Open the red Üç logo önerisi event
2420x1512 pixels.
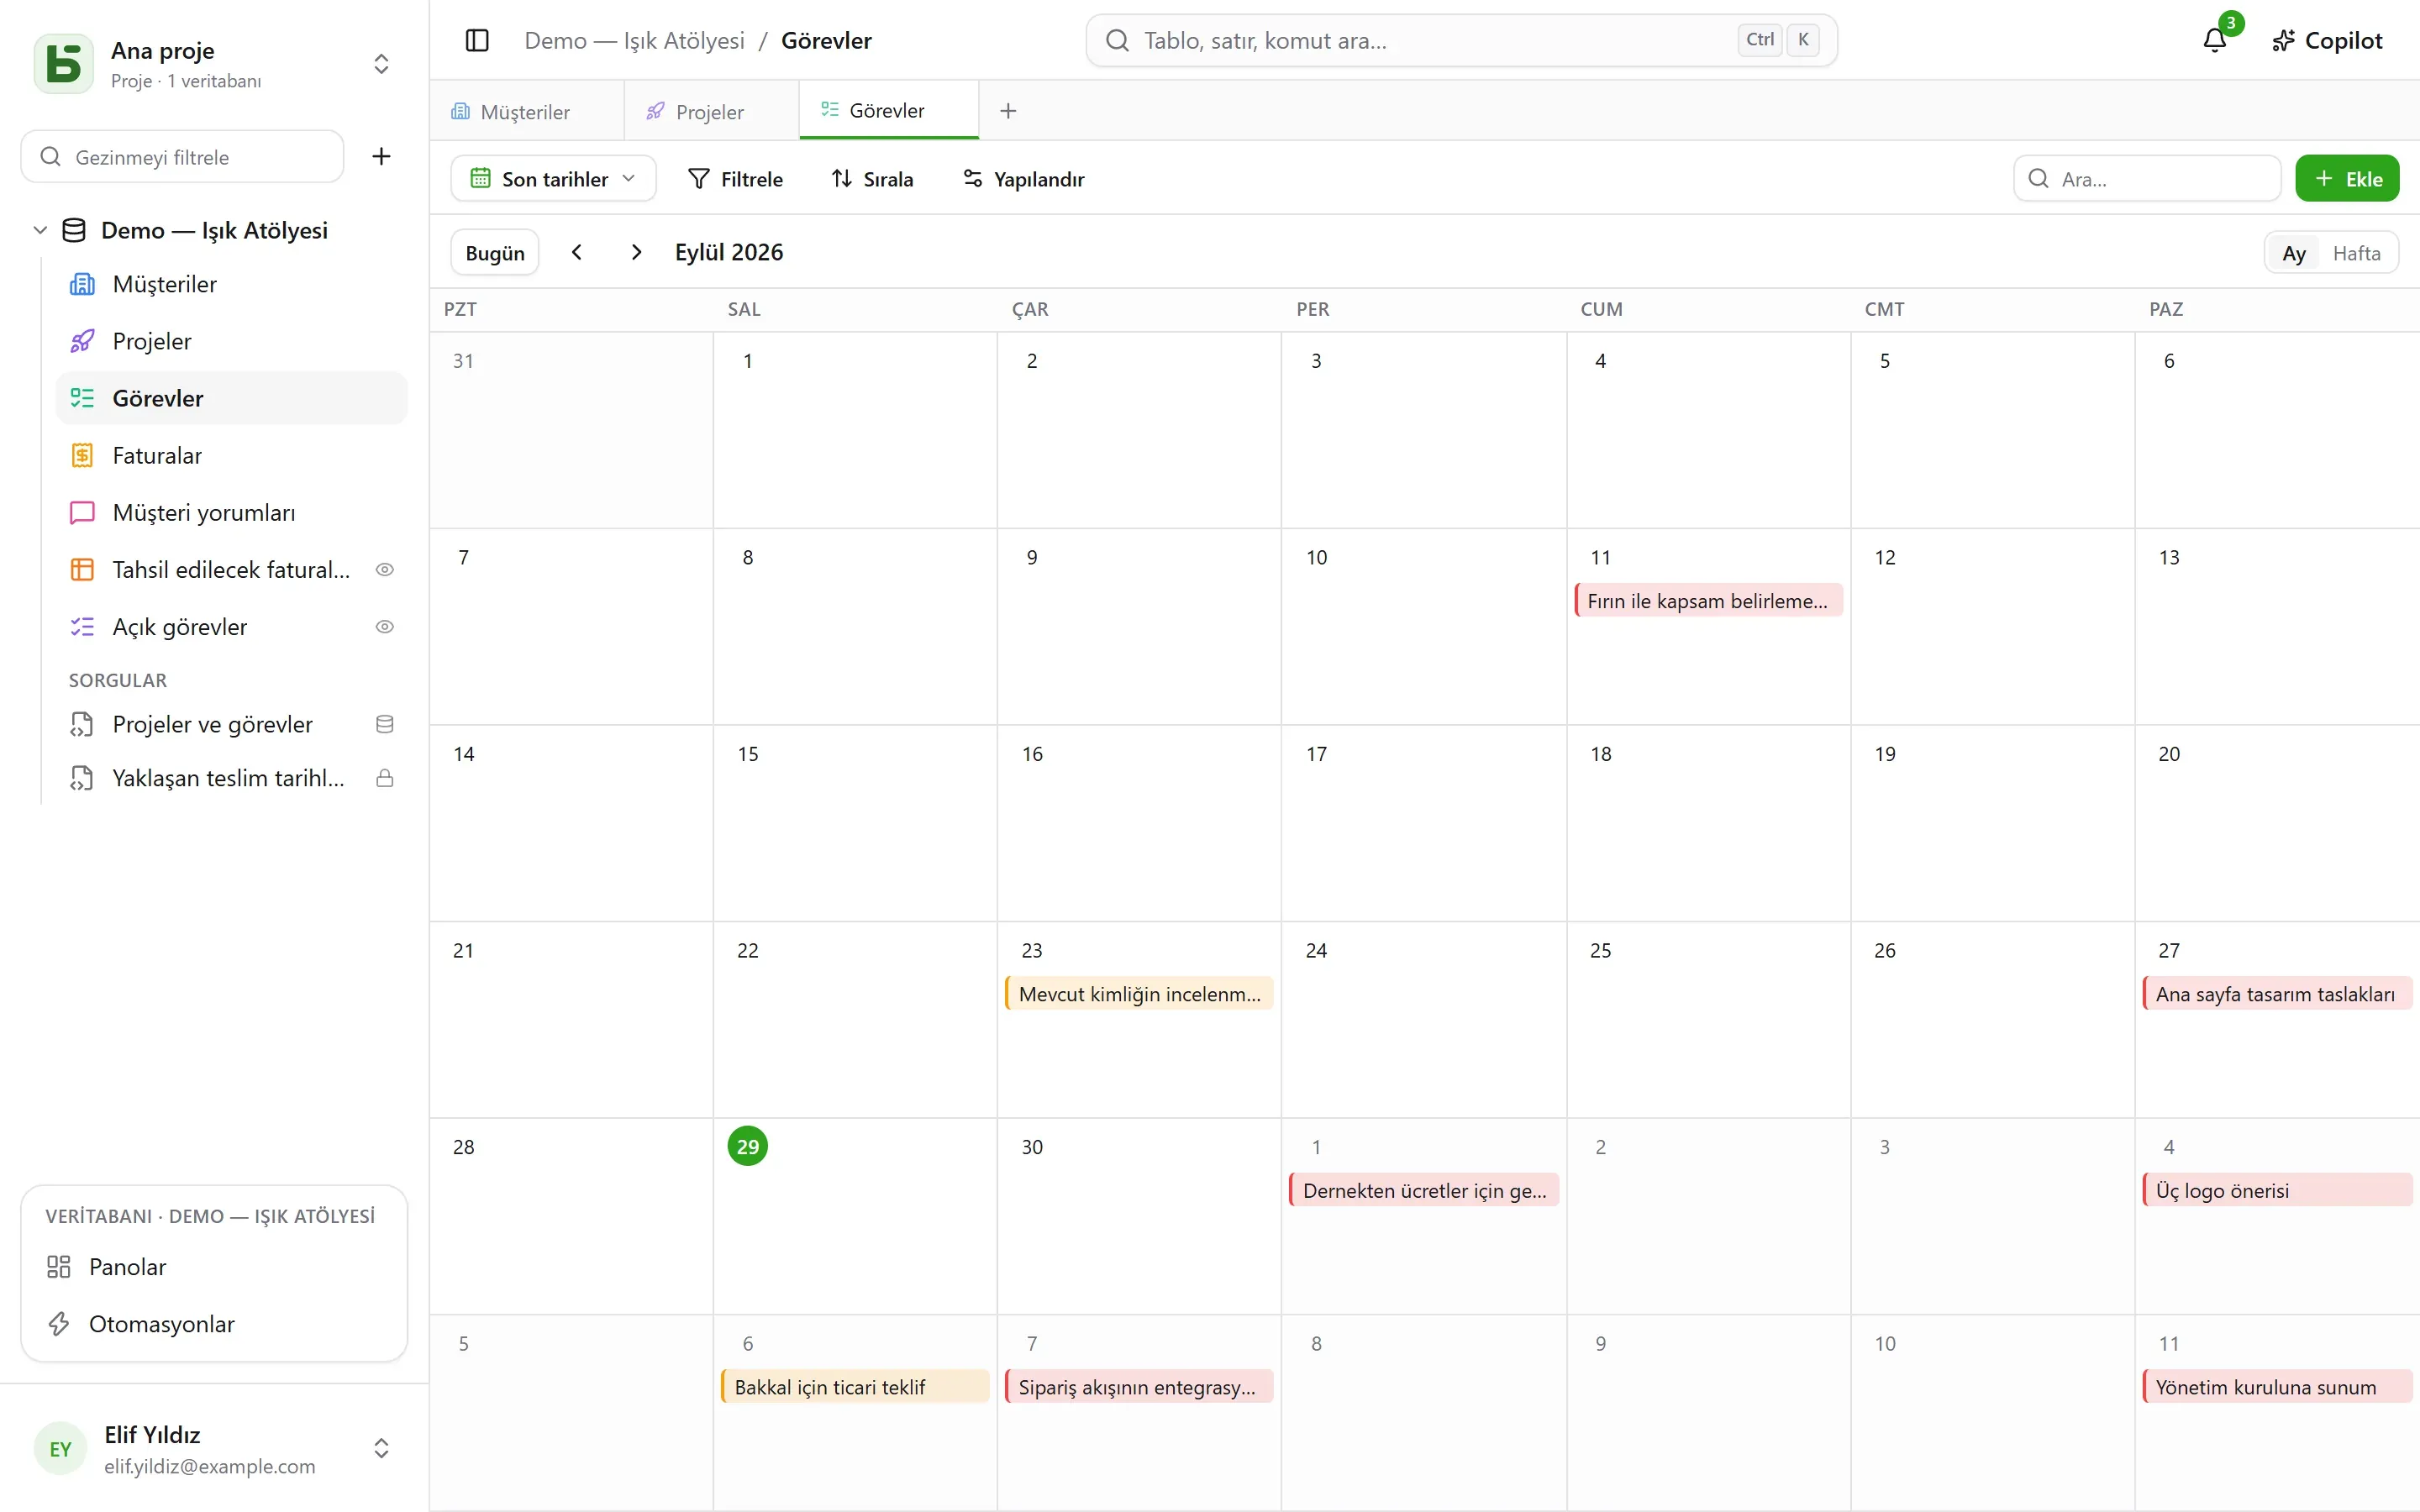tap(2277, 1190)
